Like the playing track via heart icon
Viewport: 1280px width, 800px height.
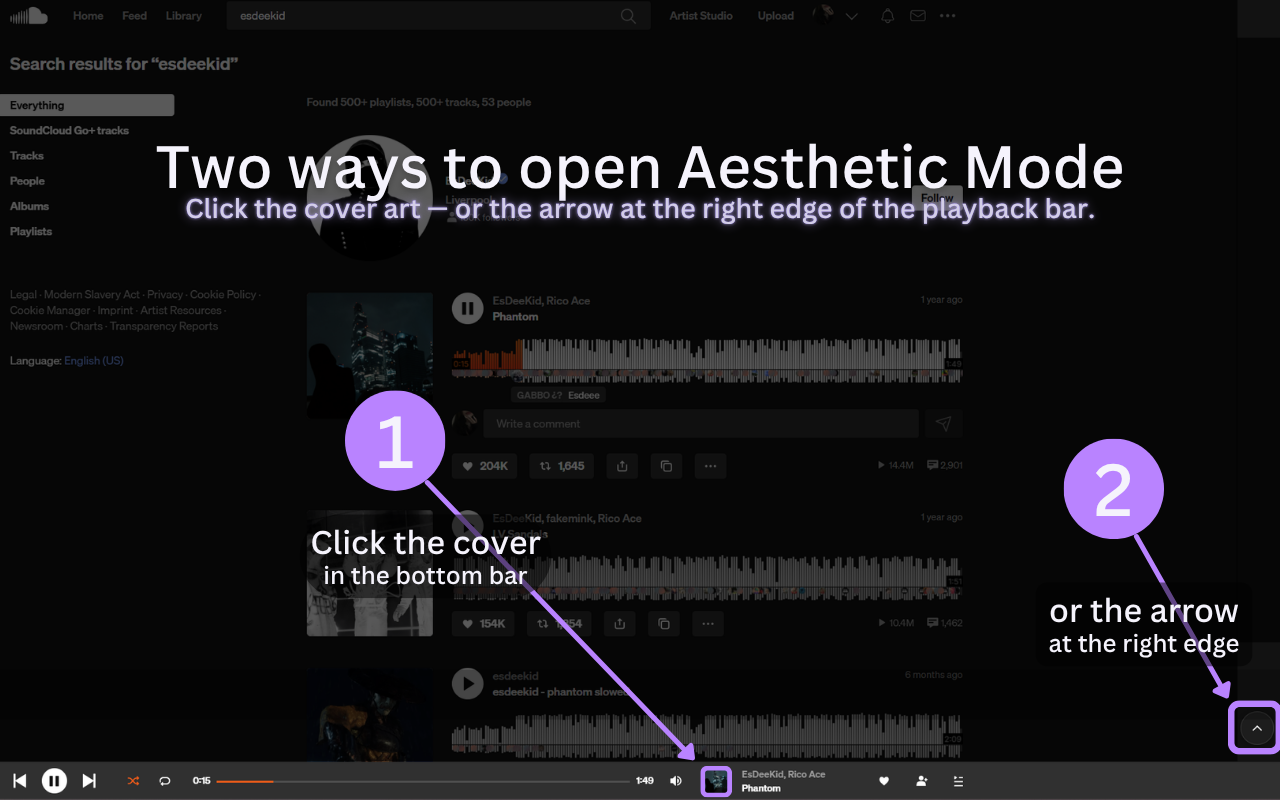(x=884, y=781)
